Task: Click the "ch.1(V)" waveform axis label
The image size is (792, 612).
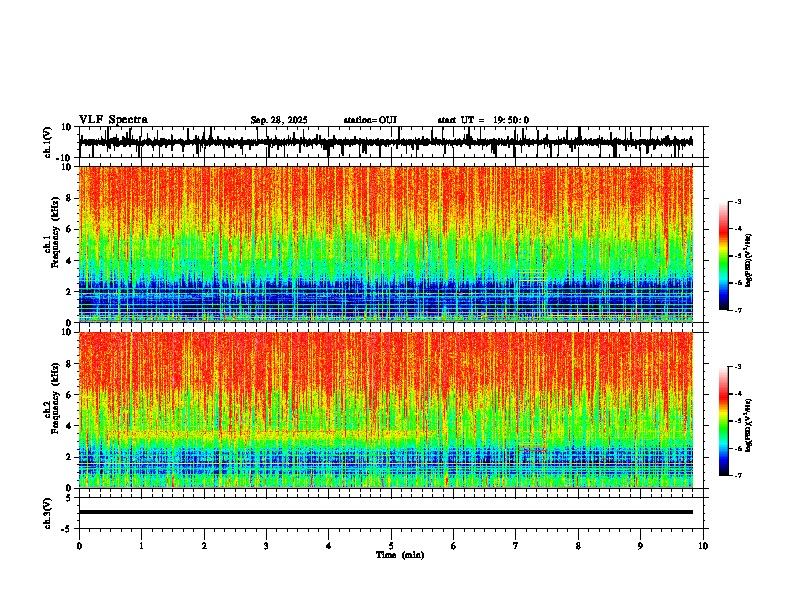Action: (48, 142)
